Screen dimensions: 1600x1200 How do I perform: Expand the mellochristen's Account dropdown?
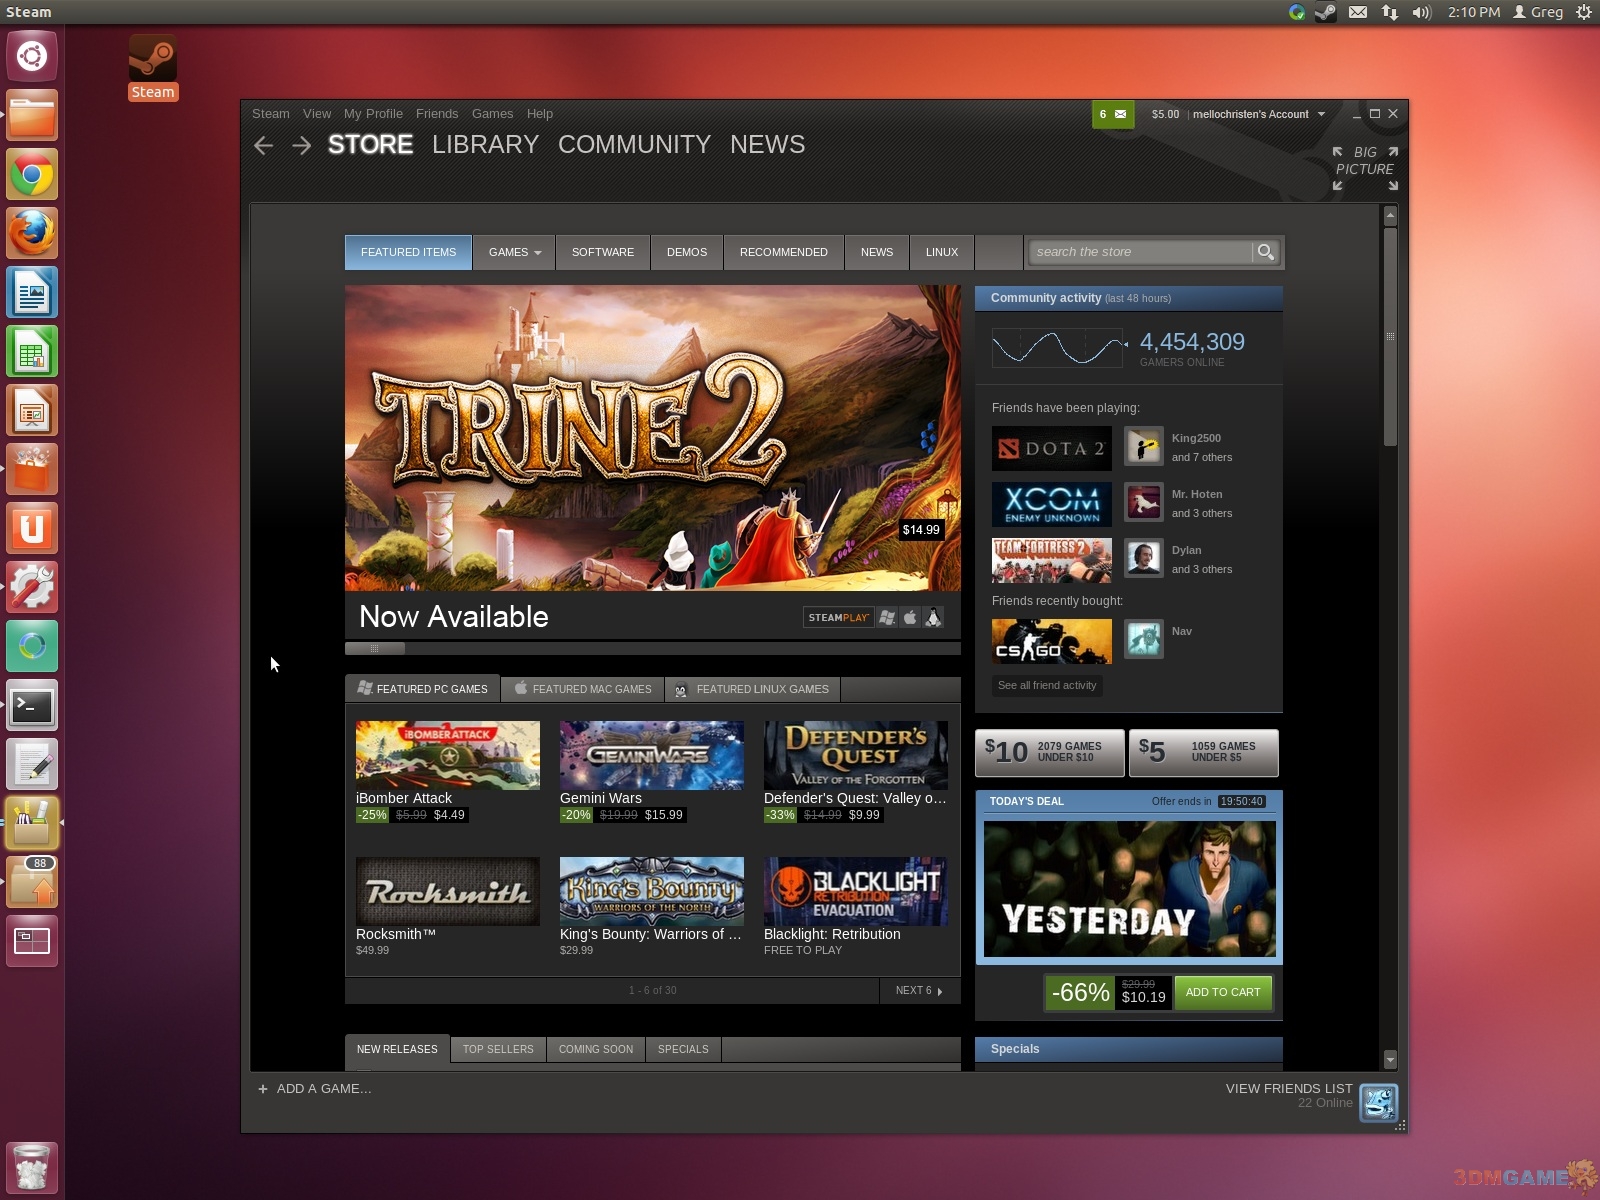coord(1259,114)
